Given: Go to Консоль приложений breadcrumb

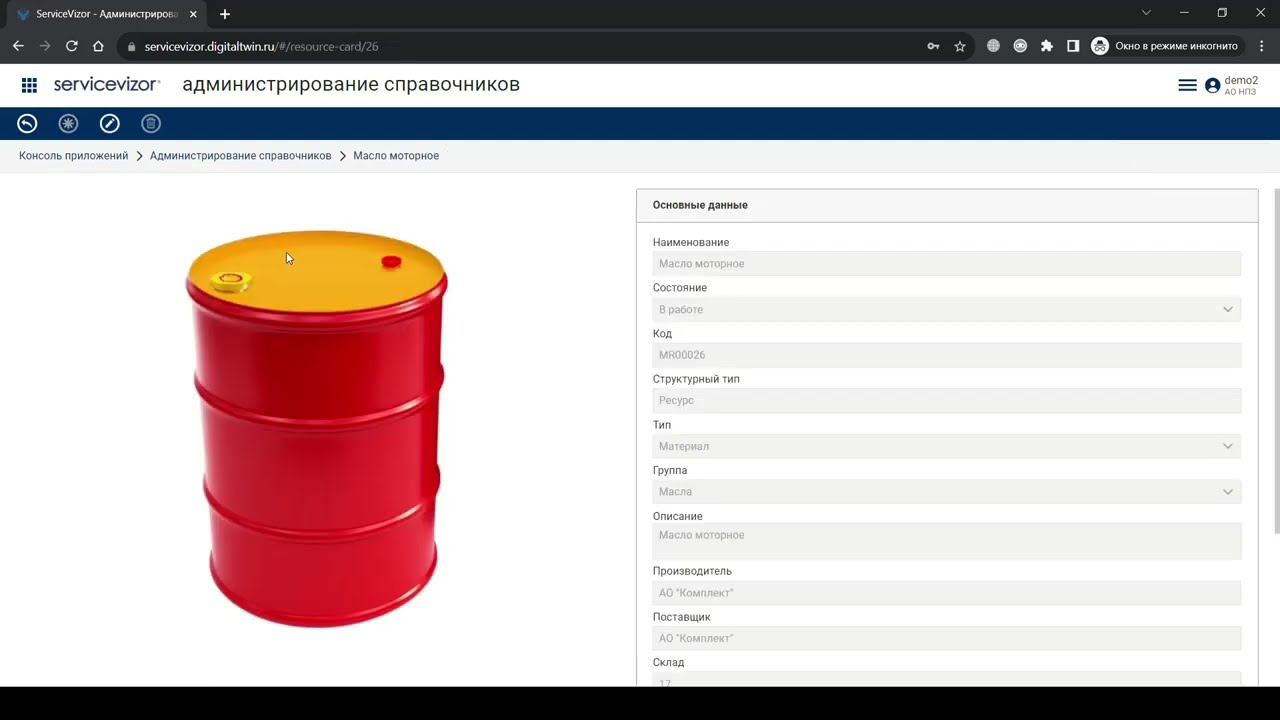Looking at the screenshot, I should tap(74, 156).
